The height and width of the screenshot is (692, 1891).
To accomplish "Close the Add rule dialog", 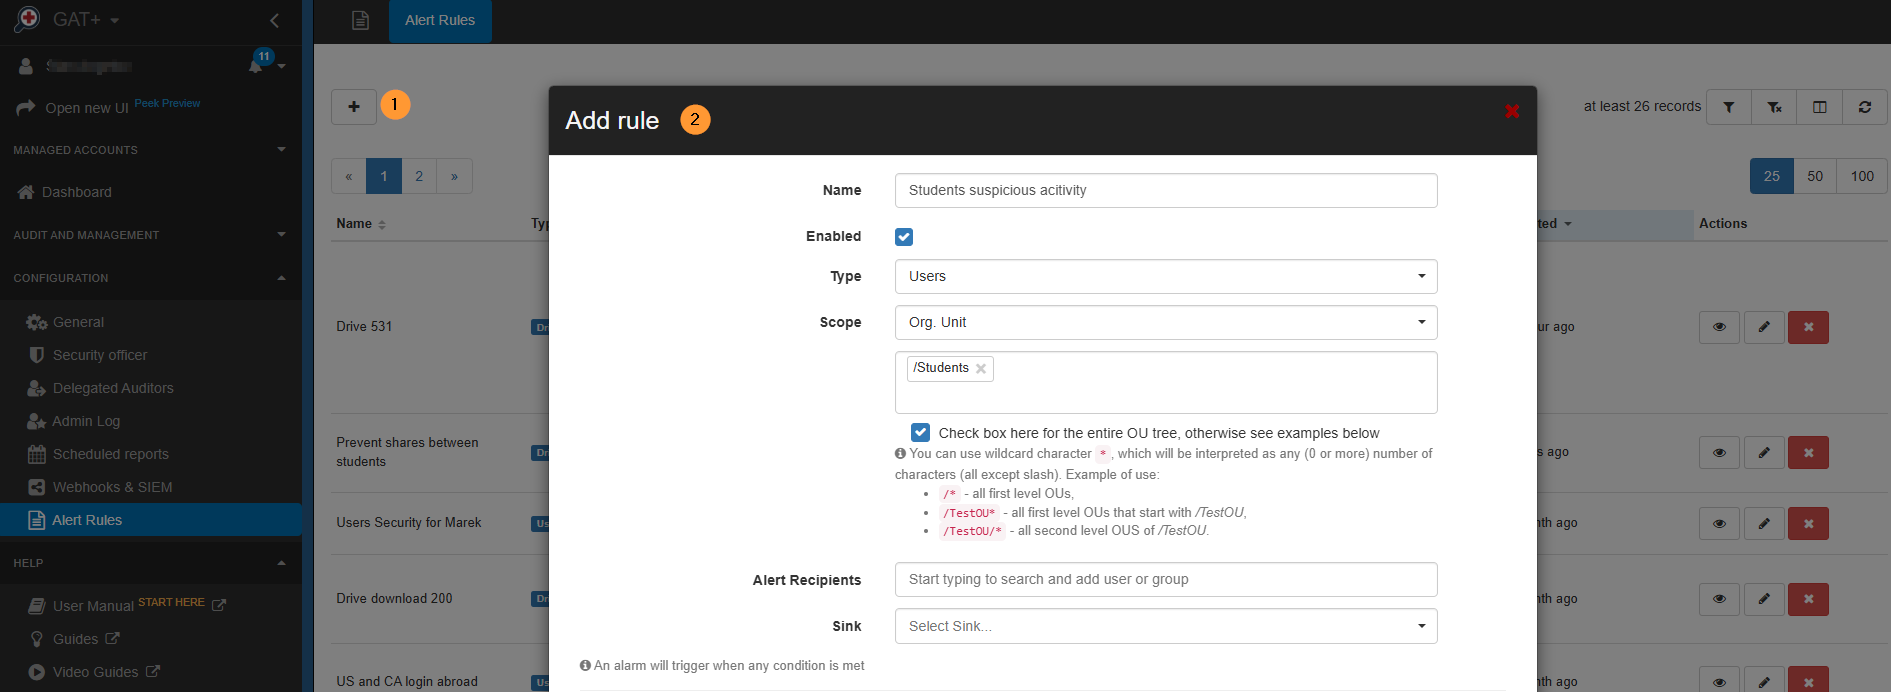I will pos(1512,111).
